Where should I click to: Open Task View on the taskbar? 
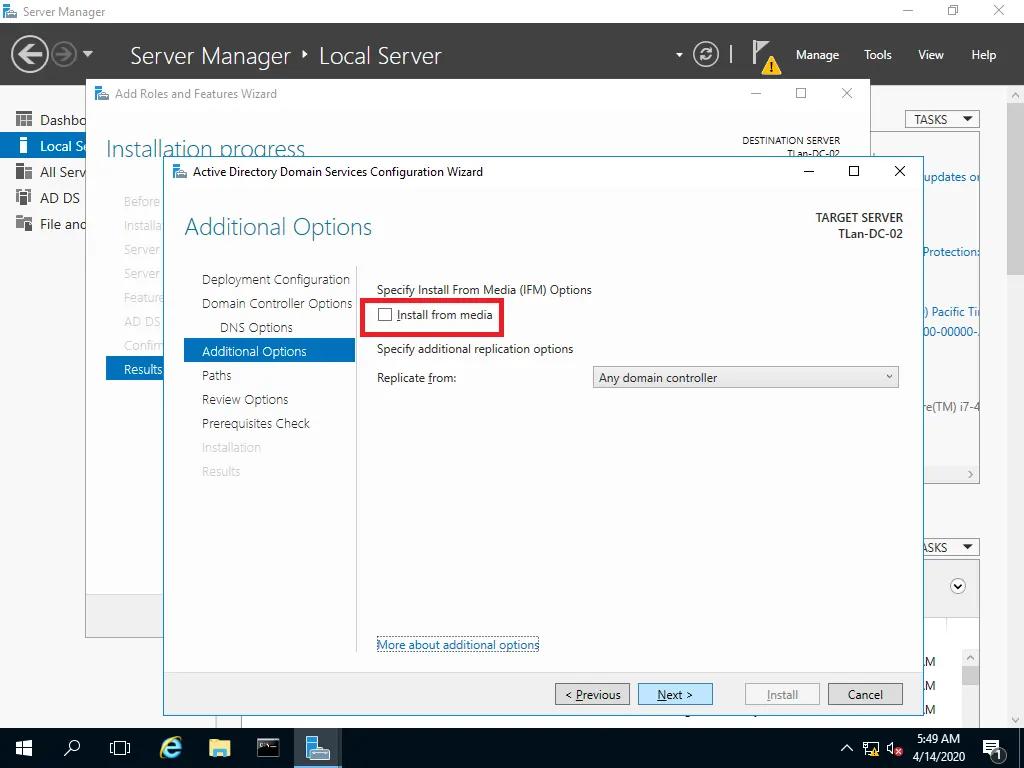[x=120, y=748]
